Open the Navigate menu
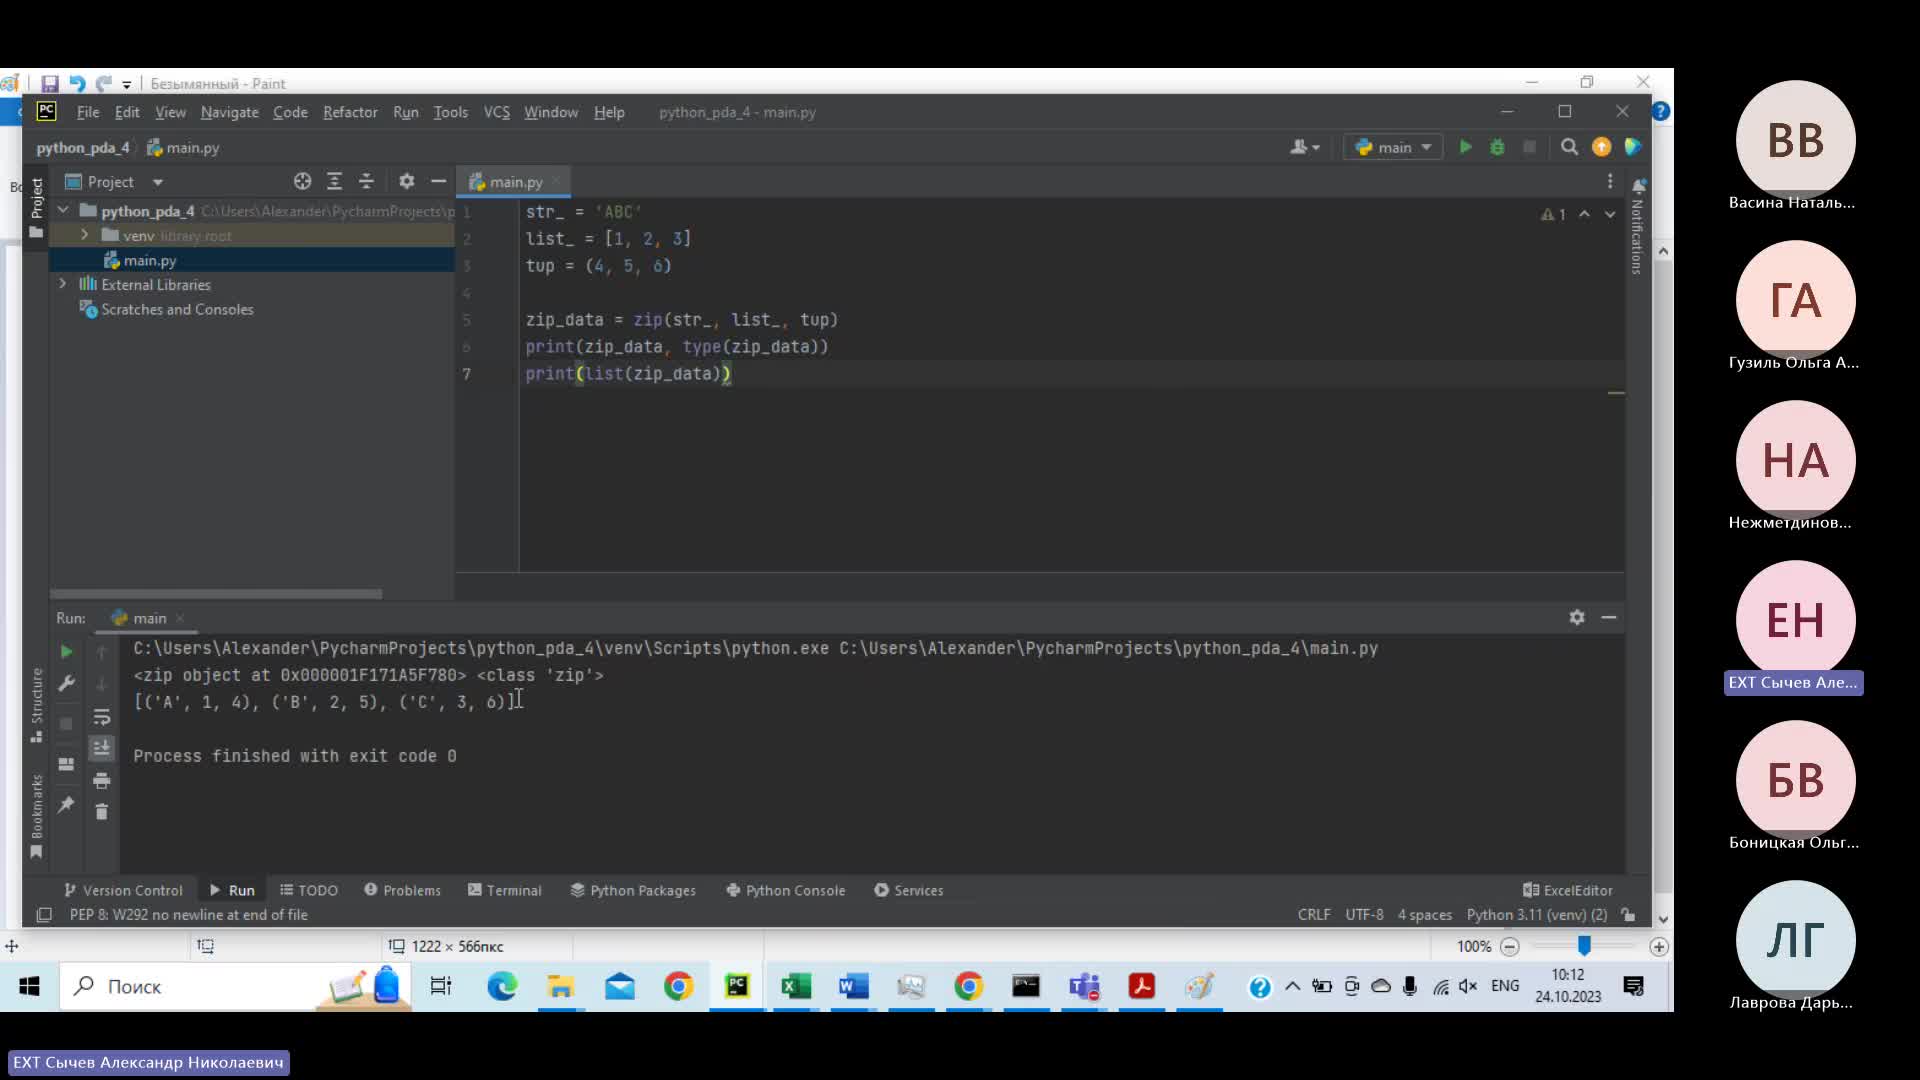The height and width of the screenshot is (1080, 1920). pos(229,112)
